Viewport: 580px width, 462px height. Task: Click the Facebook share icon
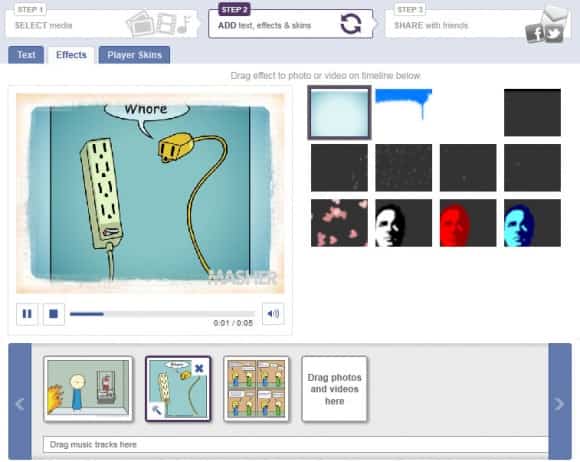click(x=534, y=34)
